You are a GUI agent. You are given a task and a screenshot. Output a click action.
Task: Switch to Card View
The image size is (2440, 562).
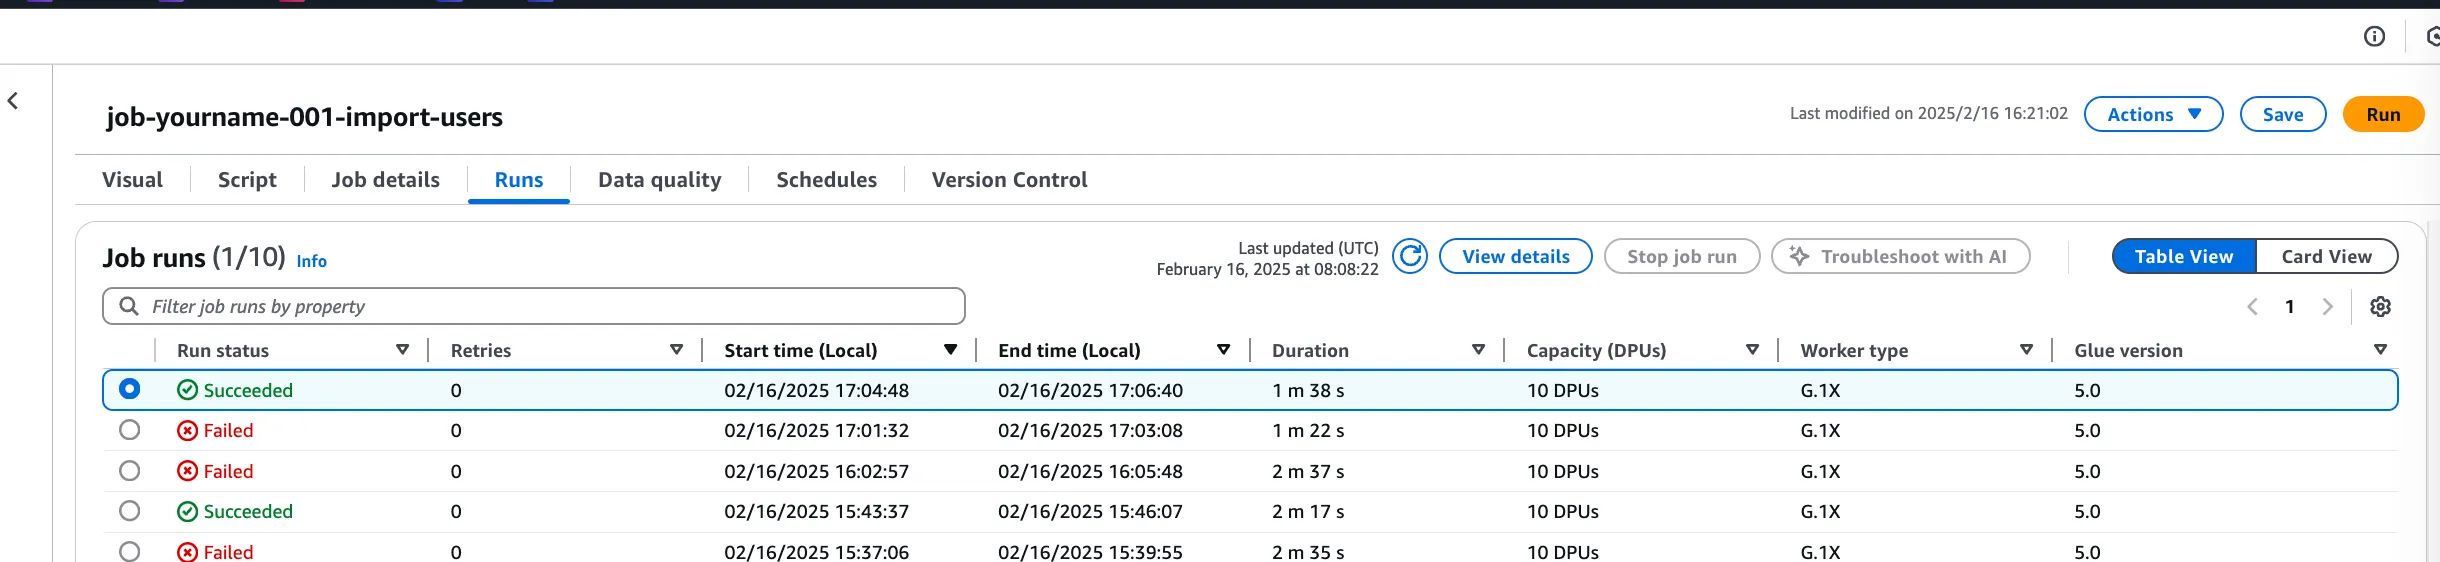(2326, 257)
